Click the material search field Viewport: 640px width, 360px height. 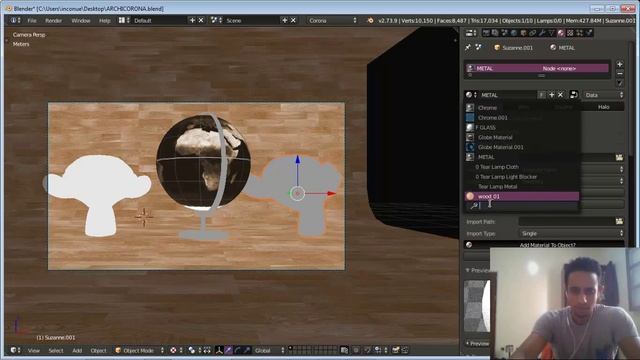coord(522,206)
